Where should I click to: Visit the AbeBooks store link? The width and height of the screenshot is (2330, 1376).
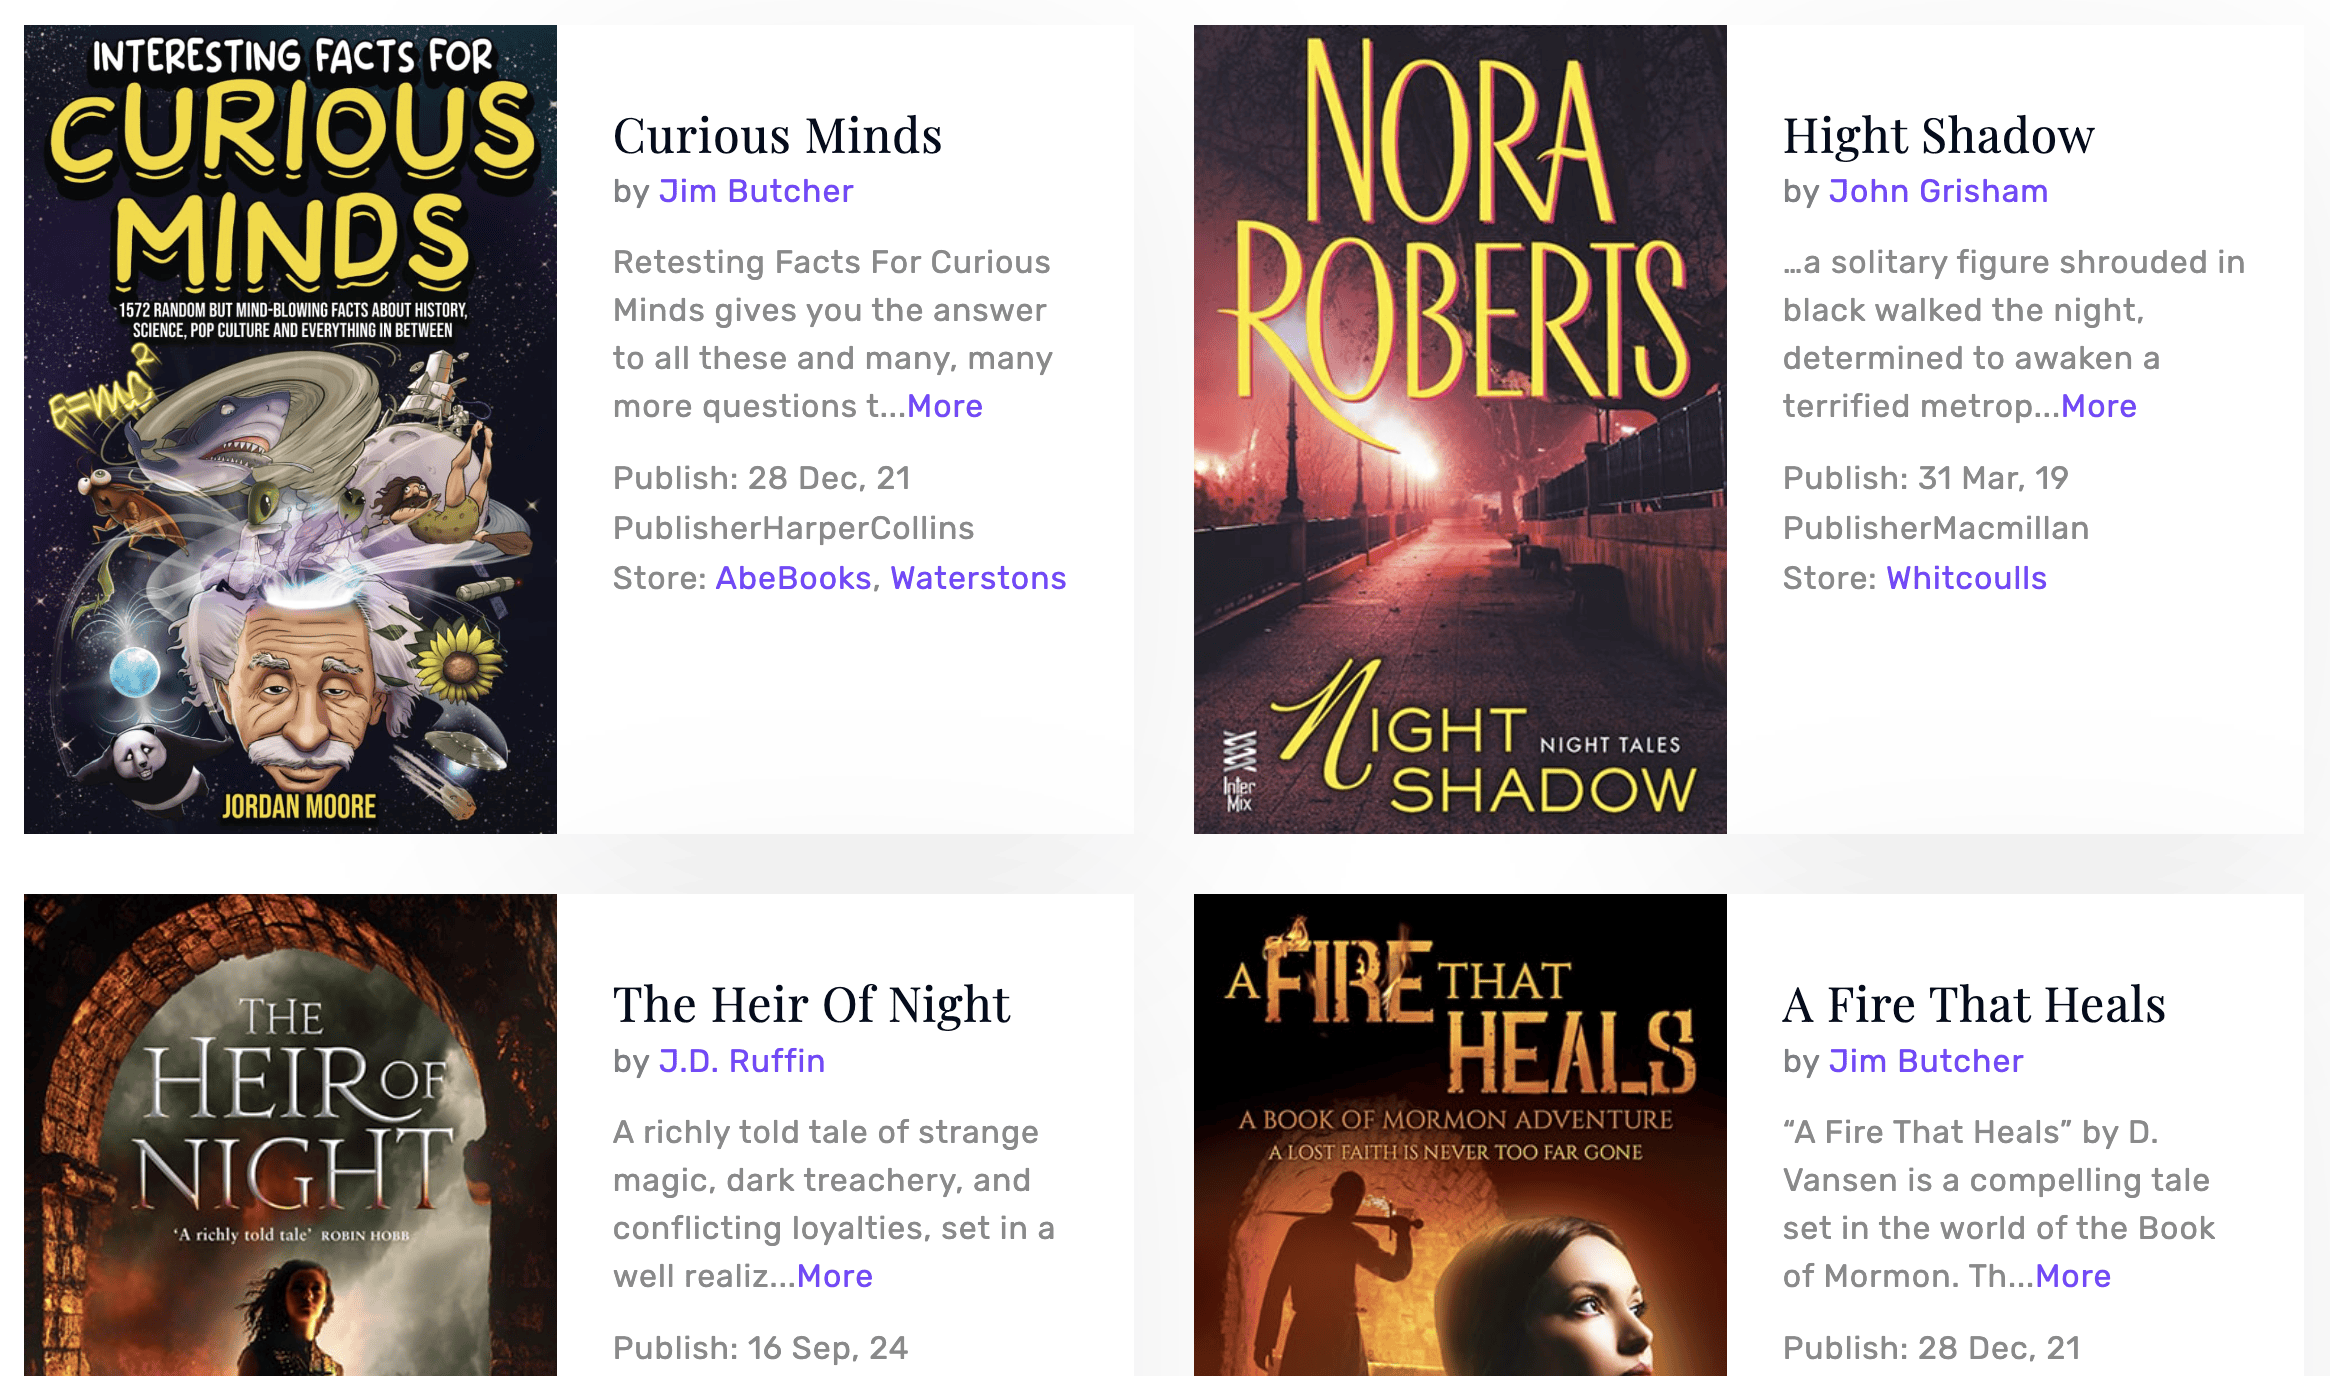794,578
